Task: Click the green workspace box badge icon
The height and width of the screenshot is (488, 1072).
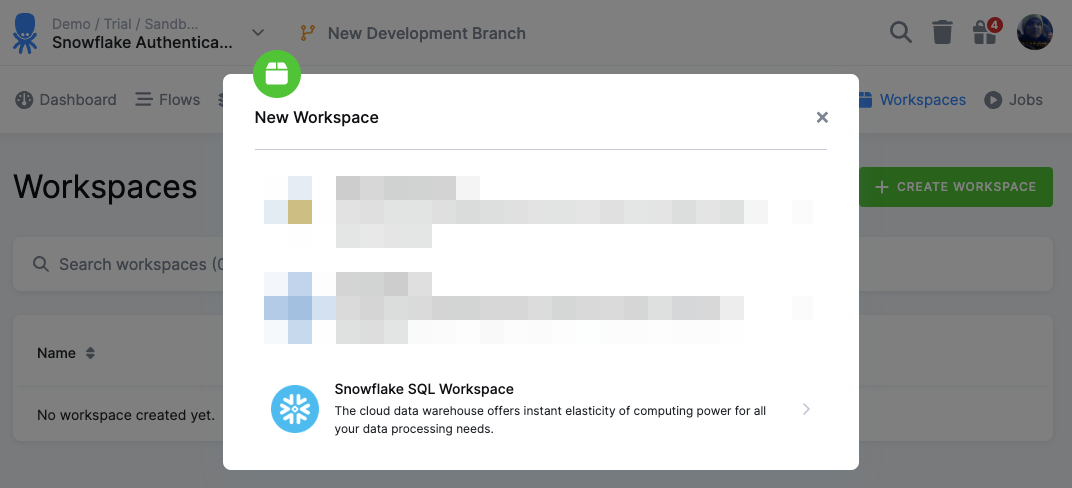Action: [277, 74]
